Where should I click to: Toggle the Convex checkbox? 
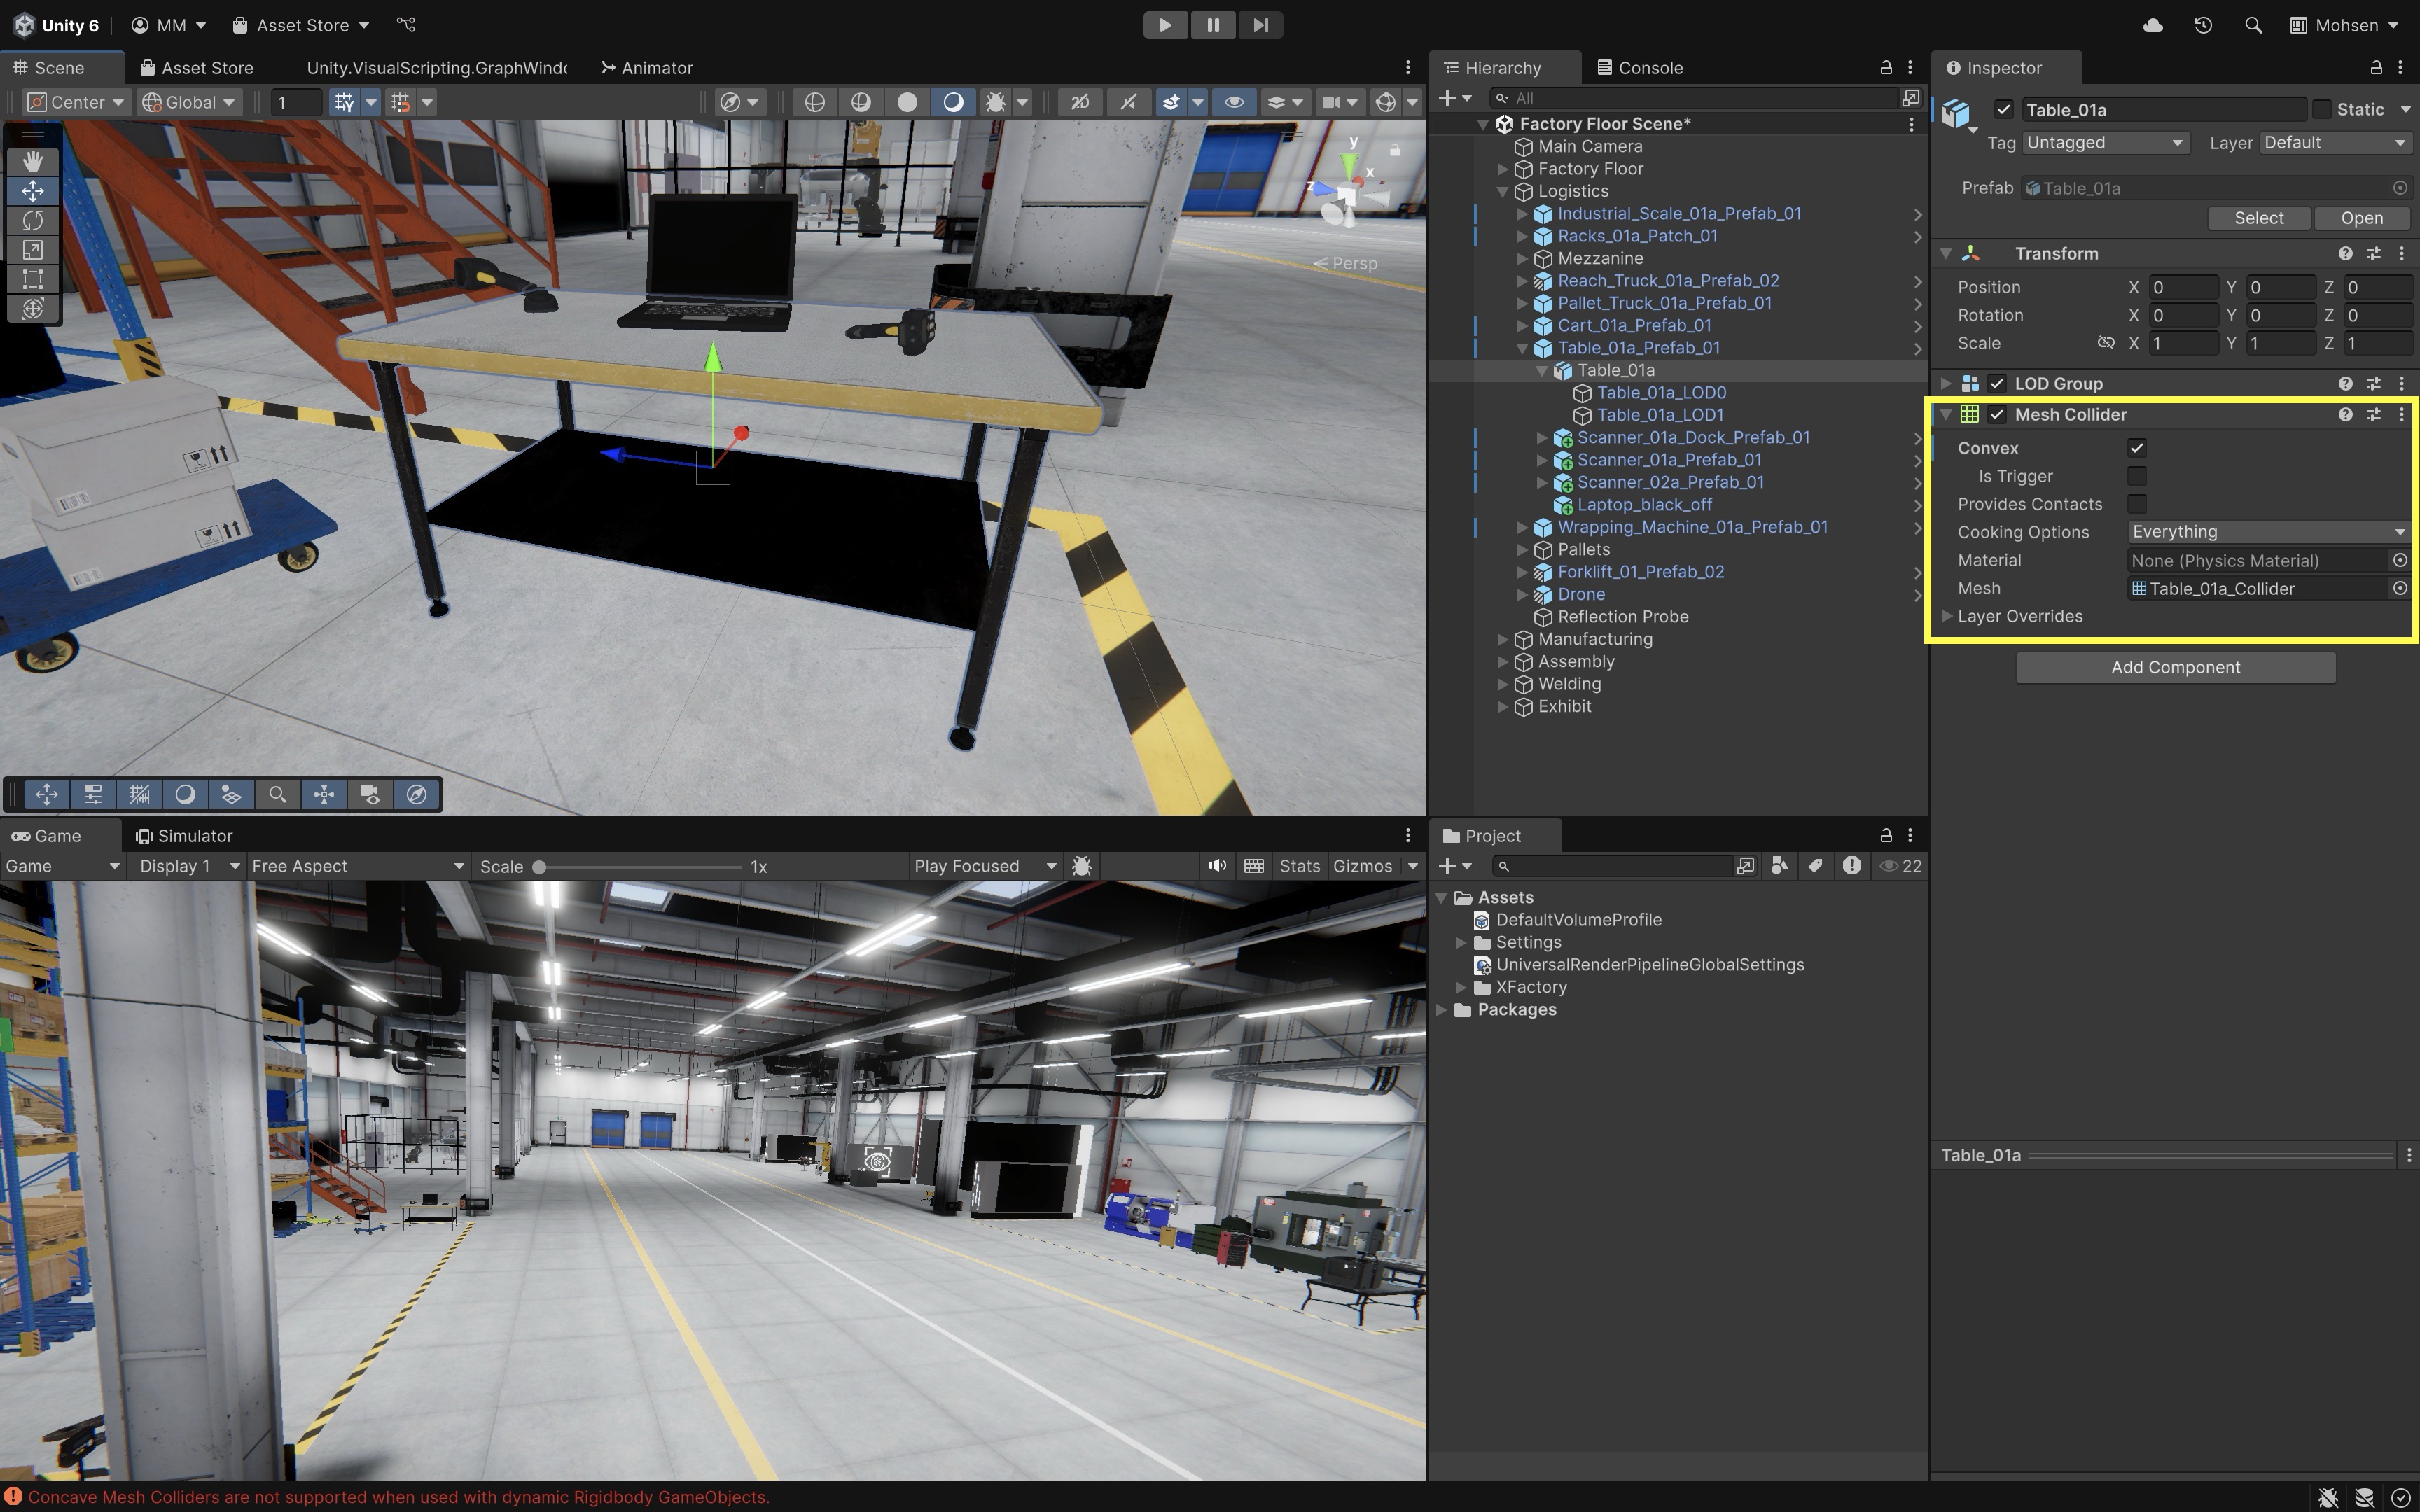click(2137, 448)
